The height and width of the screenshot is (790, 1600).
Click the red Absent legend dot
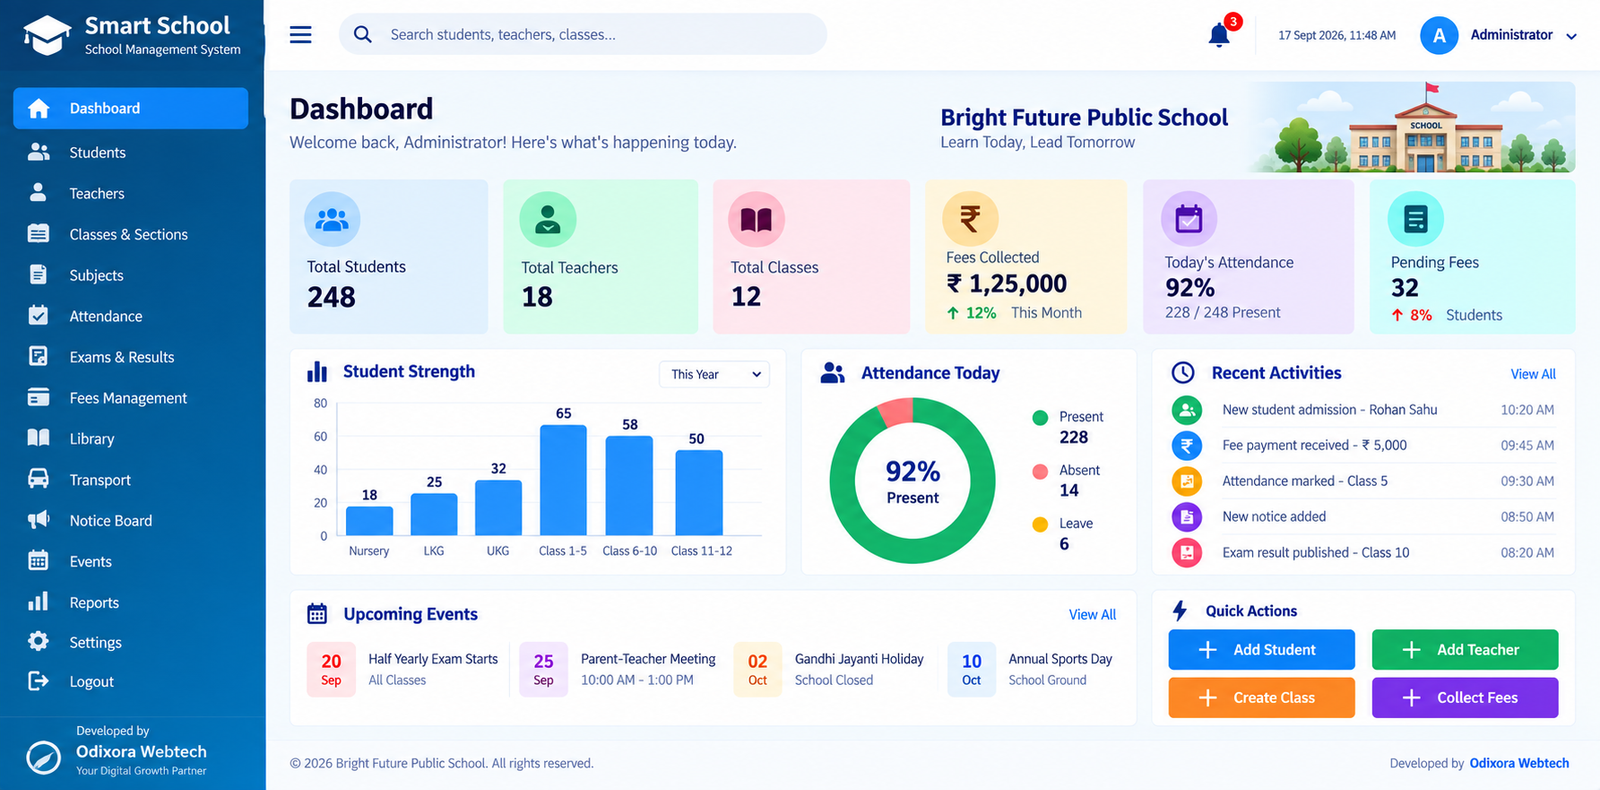point(1040,471)
